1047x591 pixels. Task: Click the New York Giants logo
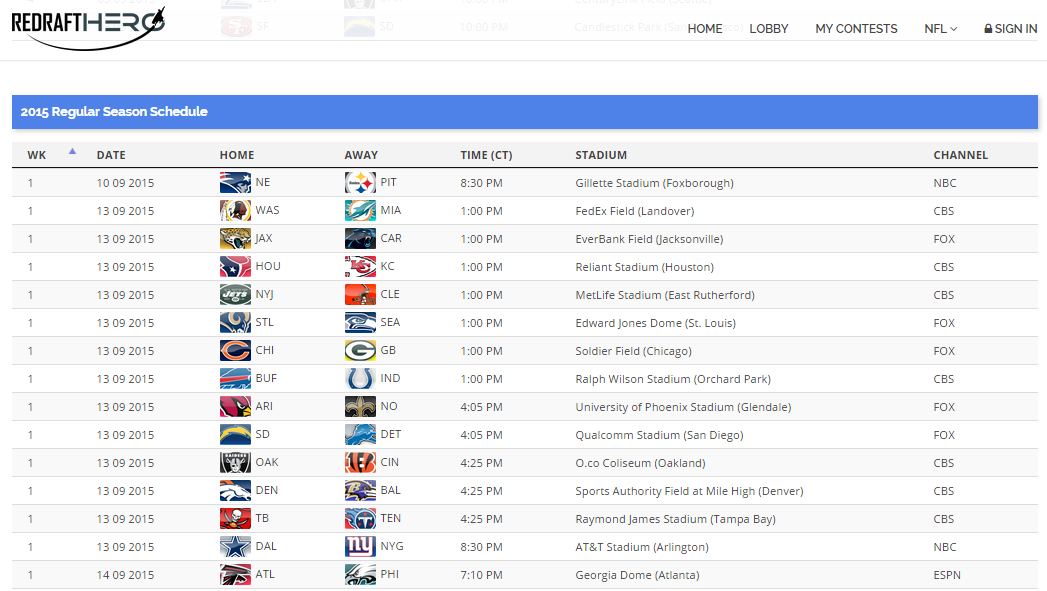pos(360,547)
